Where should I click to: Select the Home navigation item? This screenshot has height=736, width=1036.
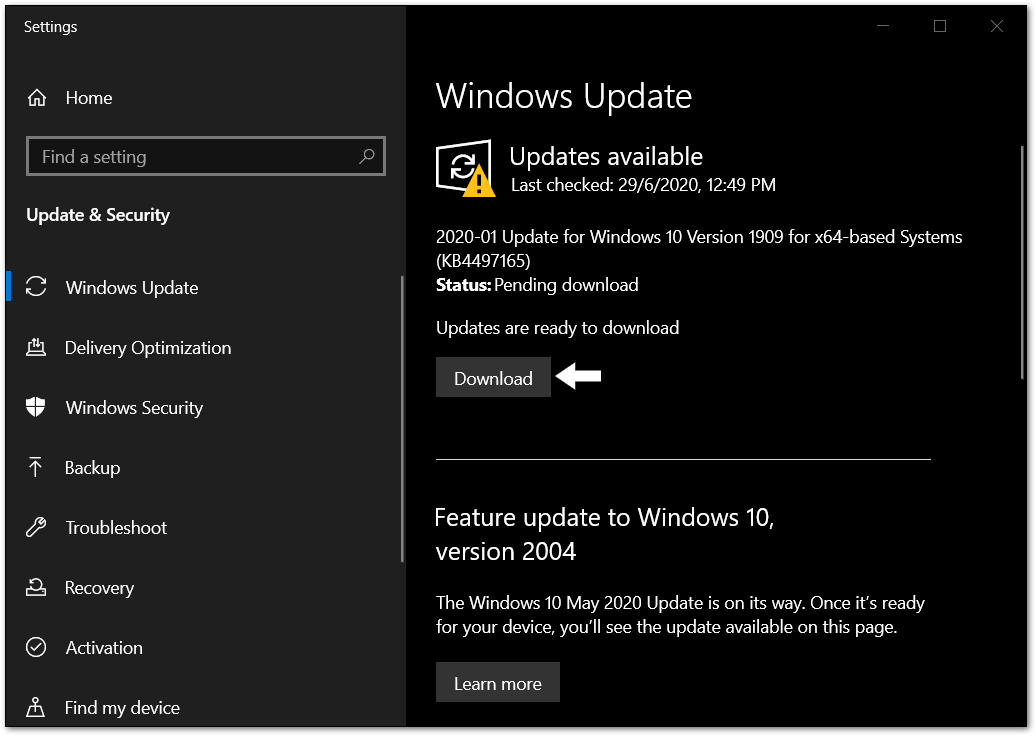[x=89, y=97]
